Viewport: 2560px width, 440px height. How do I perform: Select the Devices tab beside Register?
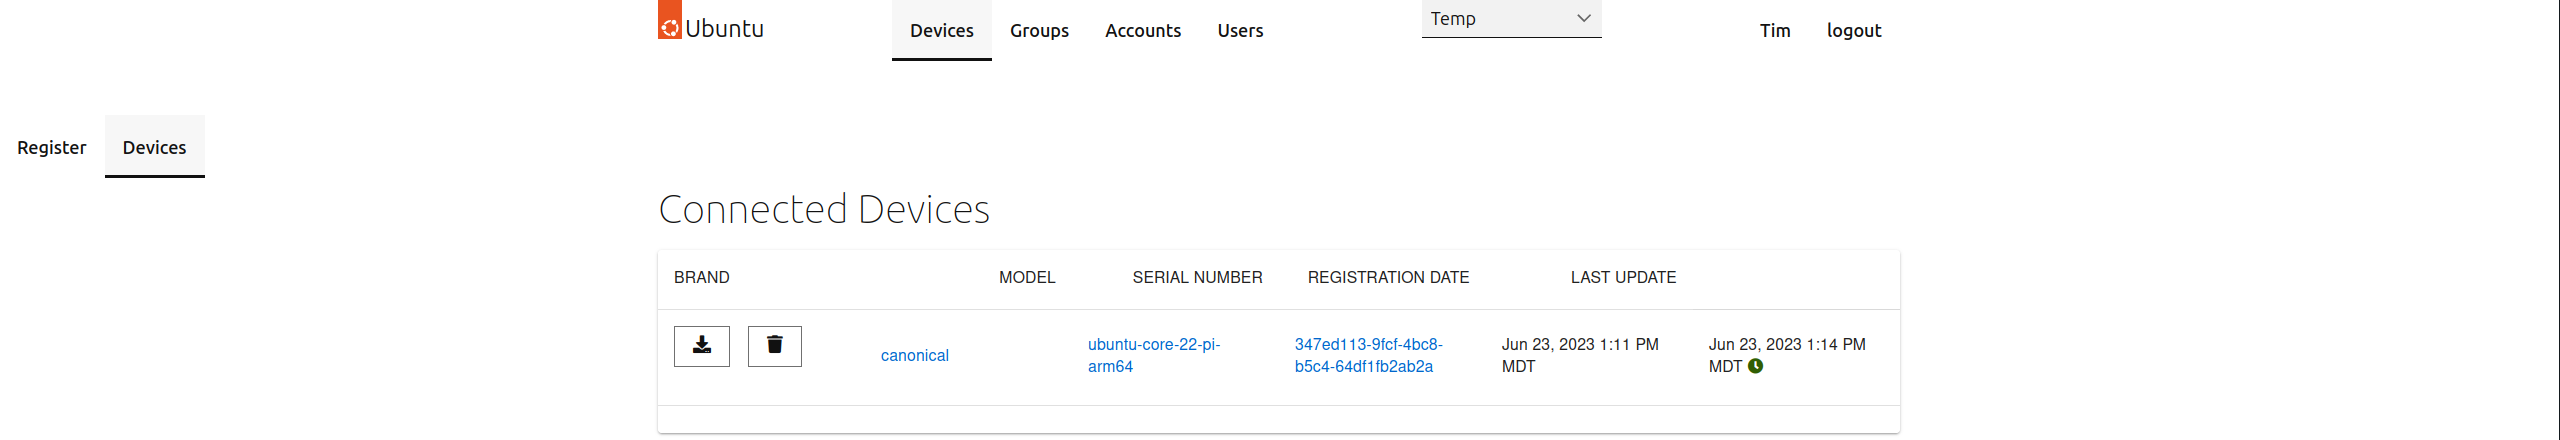pos(154,148)
